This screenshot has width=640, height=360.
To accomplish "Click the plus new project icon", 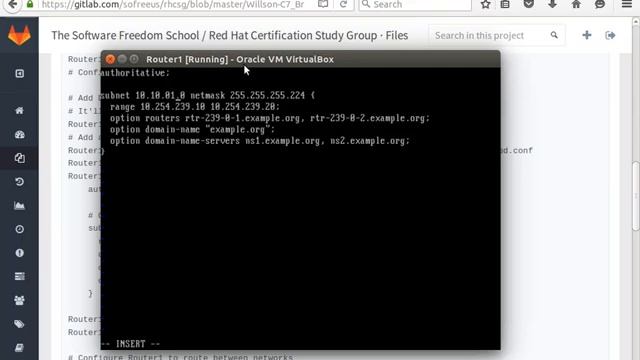I will point(587,35).
